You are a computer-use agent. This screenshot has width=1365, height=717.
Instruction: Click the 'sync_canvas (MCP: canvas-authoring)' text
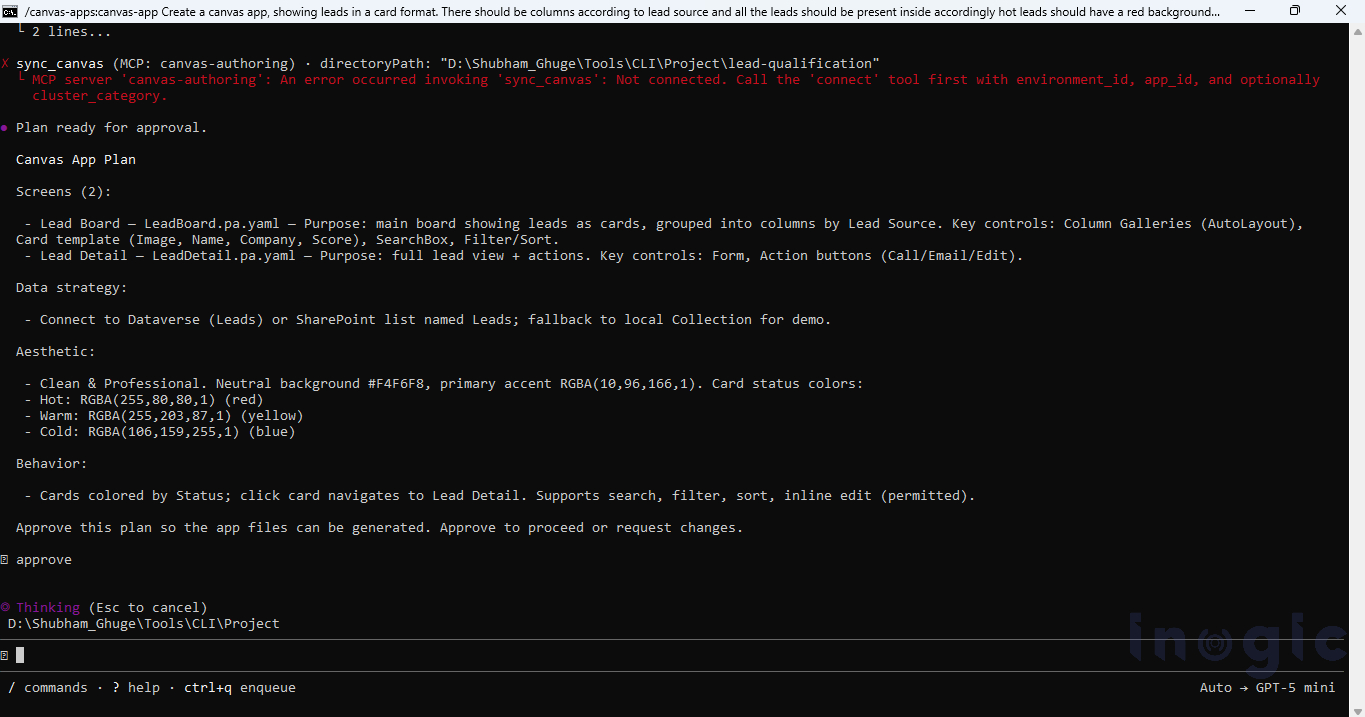pos(155,64)
